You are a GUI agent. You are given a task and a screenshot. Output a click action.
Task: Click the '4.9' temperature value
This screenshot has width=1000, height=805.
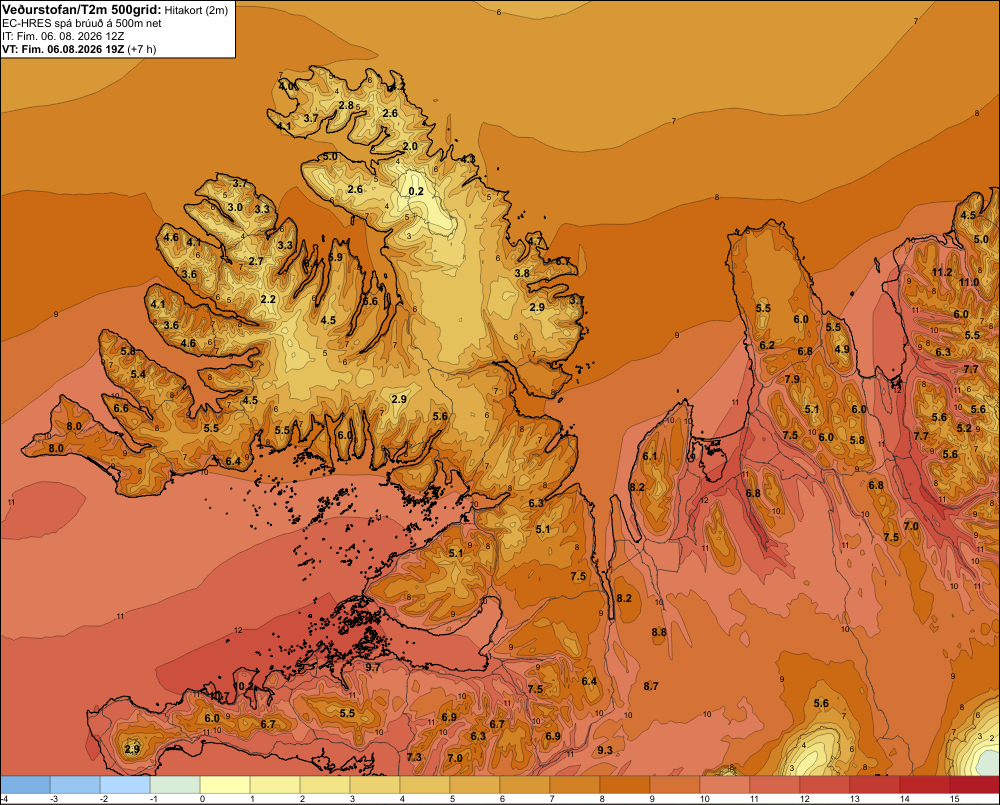[x=842, y=349]
